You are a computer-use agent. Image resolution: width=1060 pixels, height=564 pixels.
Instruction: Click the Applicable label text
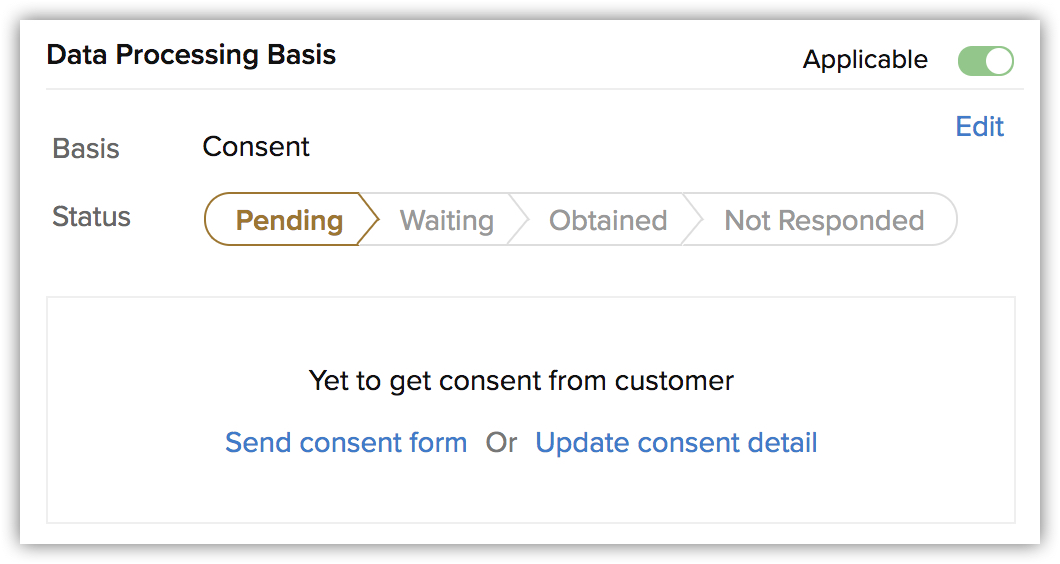pos(865,60)
